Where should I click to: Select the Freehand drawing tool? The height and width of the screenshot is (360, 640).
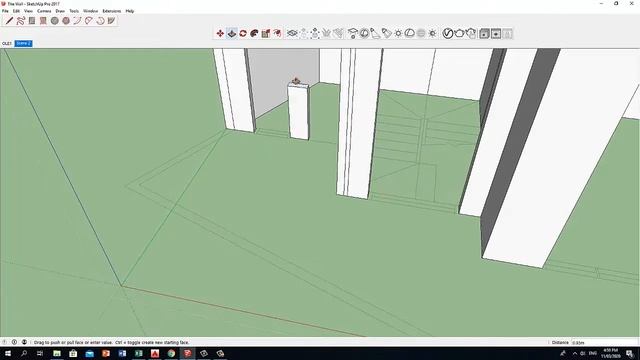click(x=20, y=21)
